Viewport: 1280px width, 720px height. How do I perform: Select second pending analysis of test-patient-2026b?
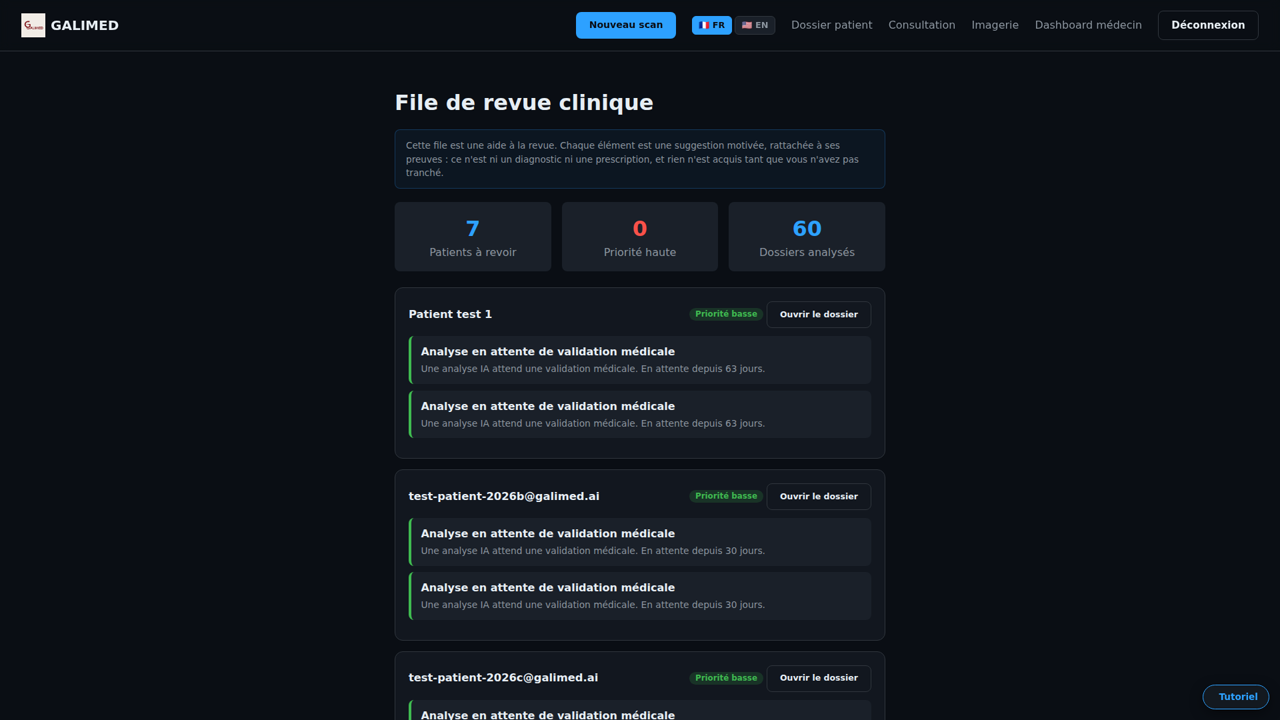[x=640, y=596]
